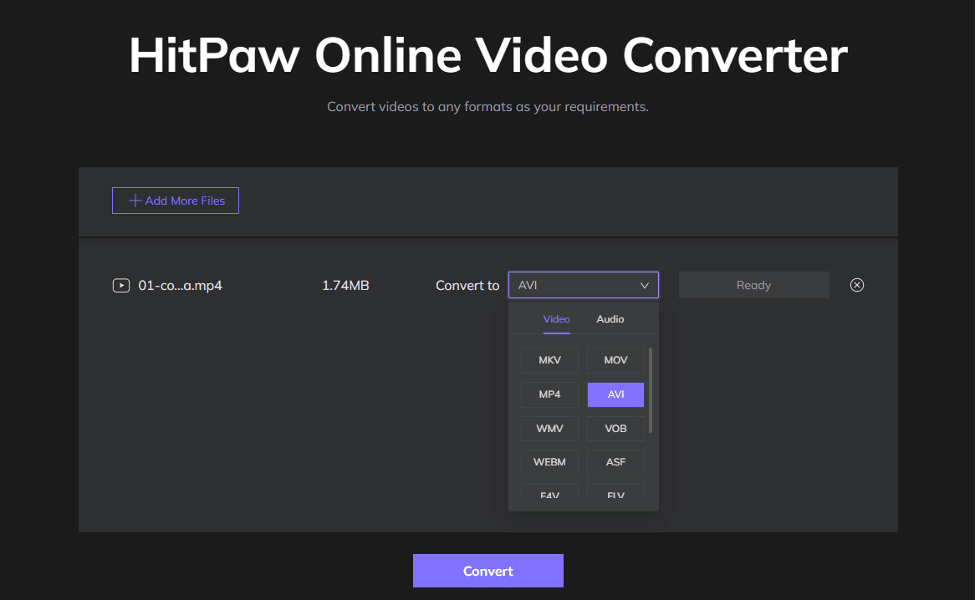Select FLV output format
The height and width of the screenshot is (600, 977).
click(x=615, y=494)
